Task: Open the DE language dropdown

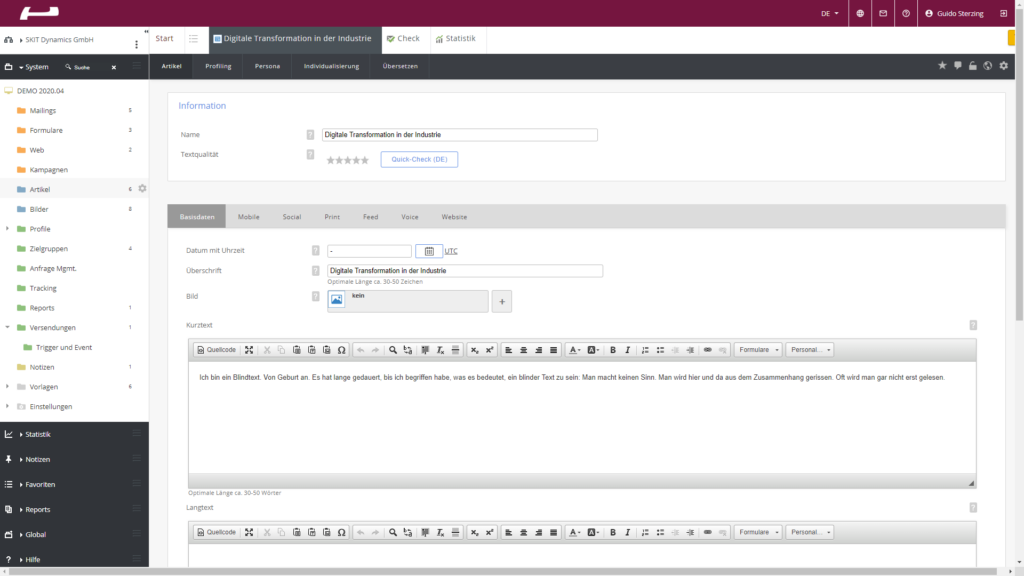Action: (830, 14)
